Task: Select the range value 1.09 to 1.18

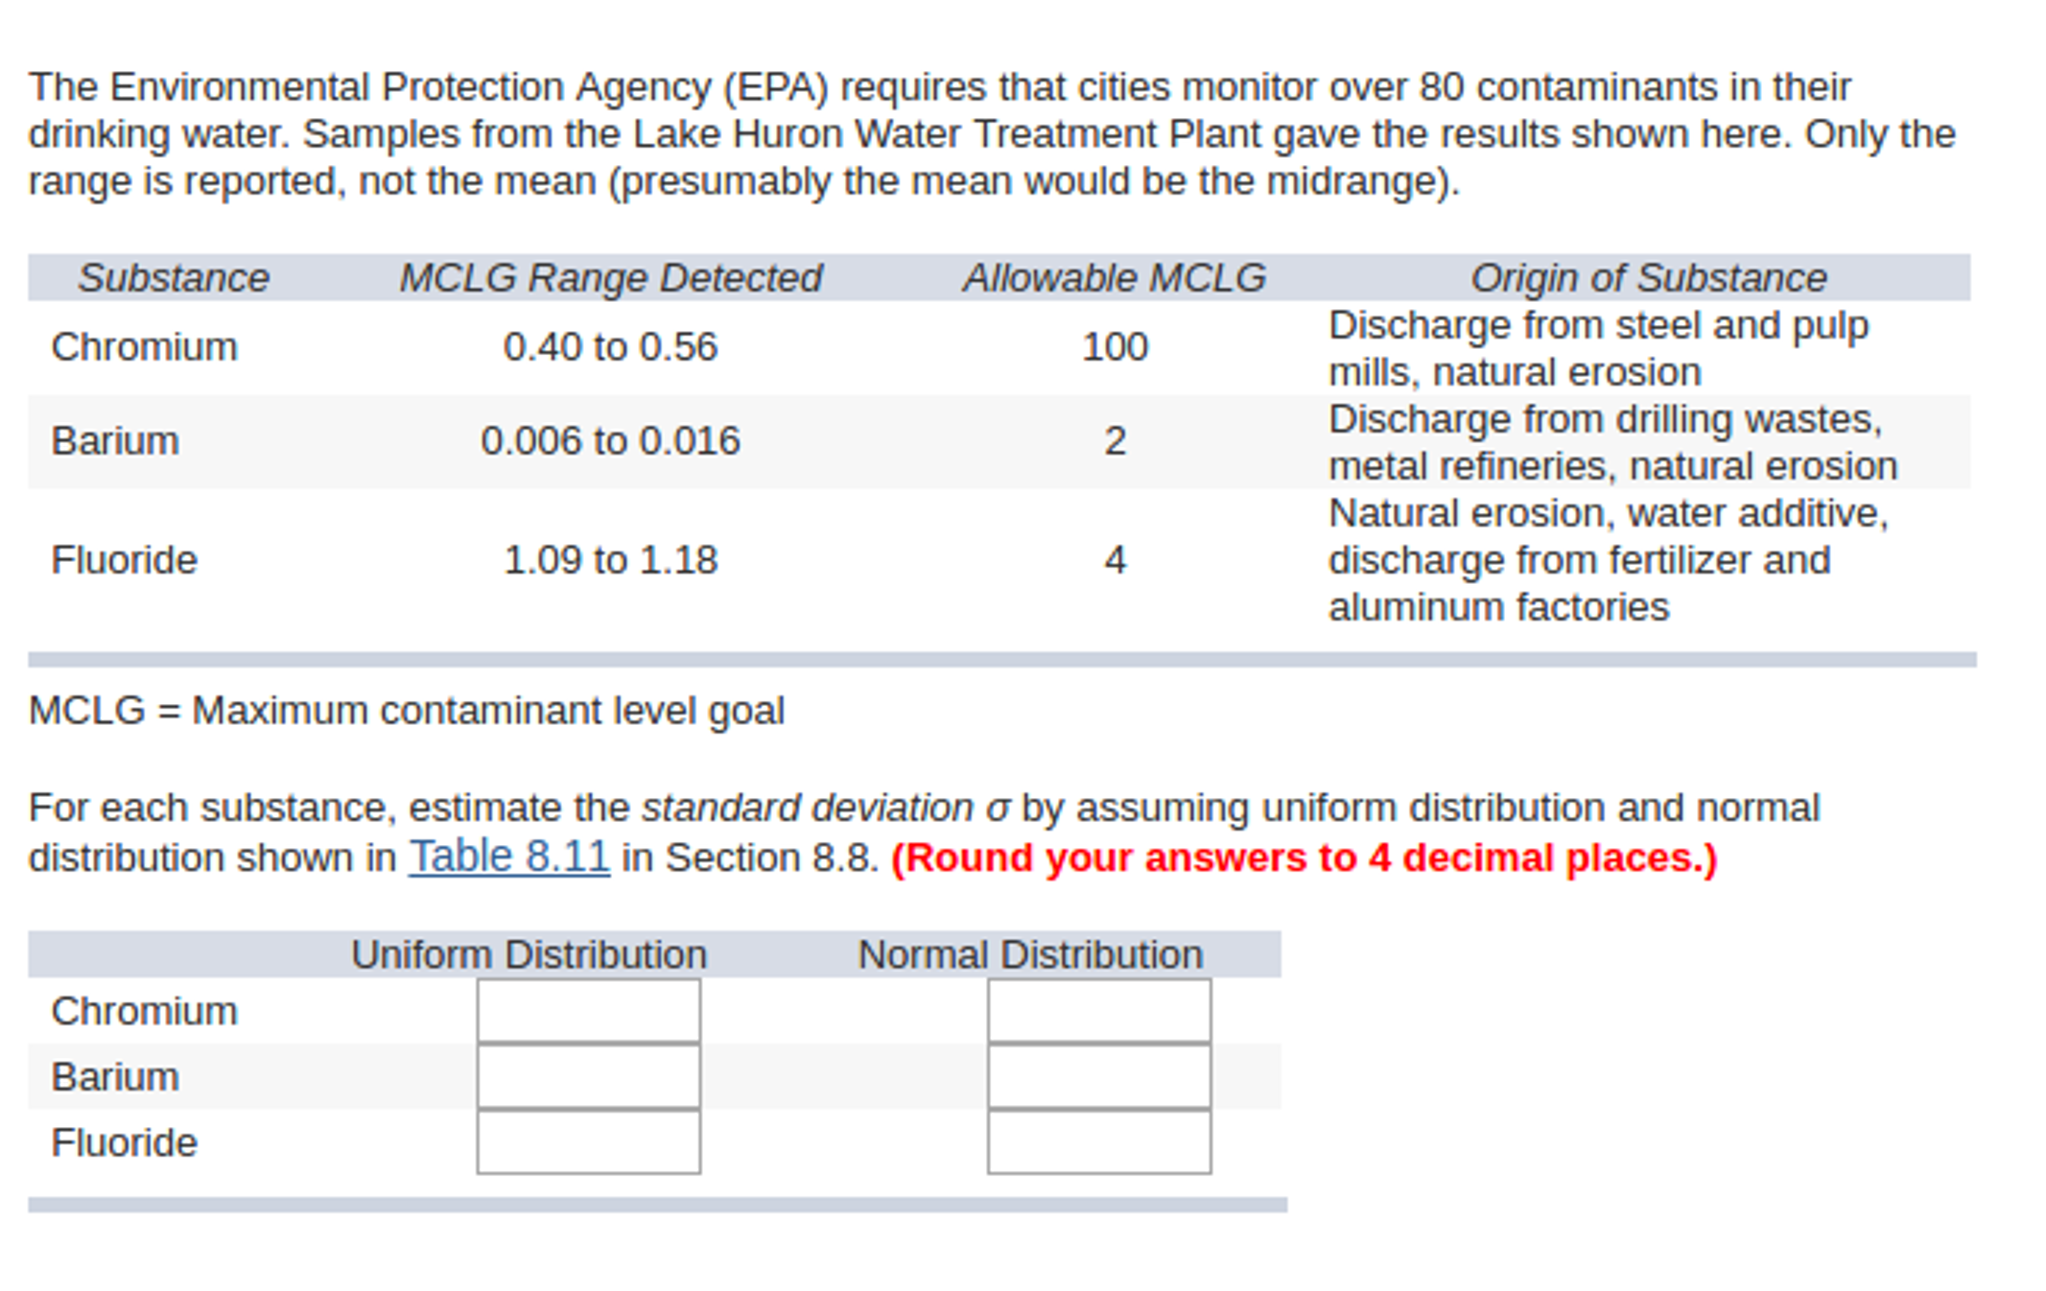Action: tap(610, 559)
